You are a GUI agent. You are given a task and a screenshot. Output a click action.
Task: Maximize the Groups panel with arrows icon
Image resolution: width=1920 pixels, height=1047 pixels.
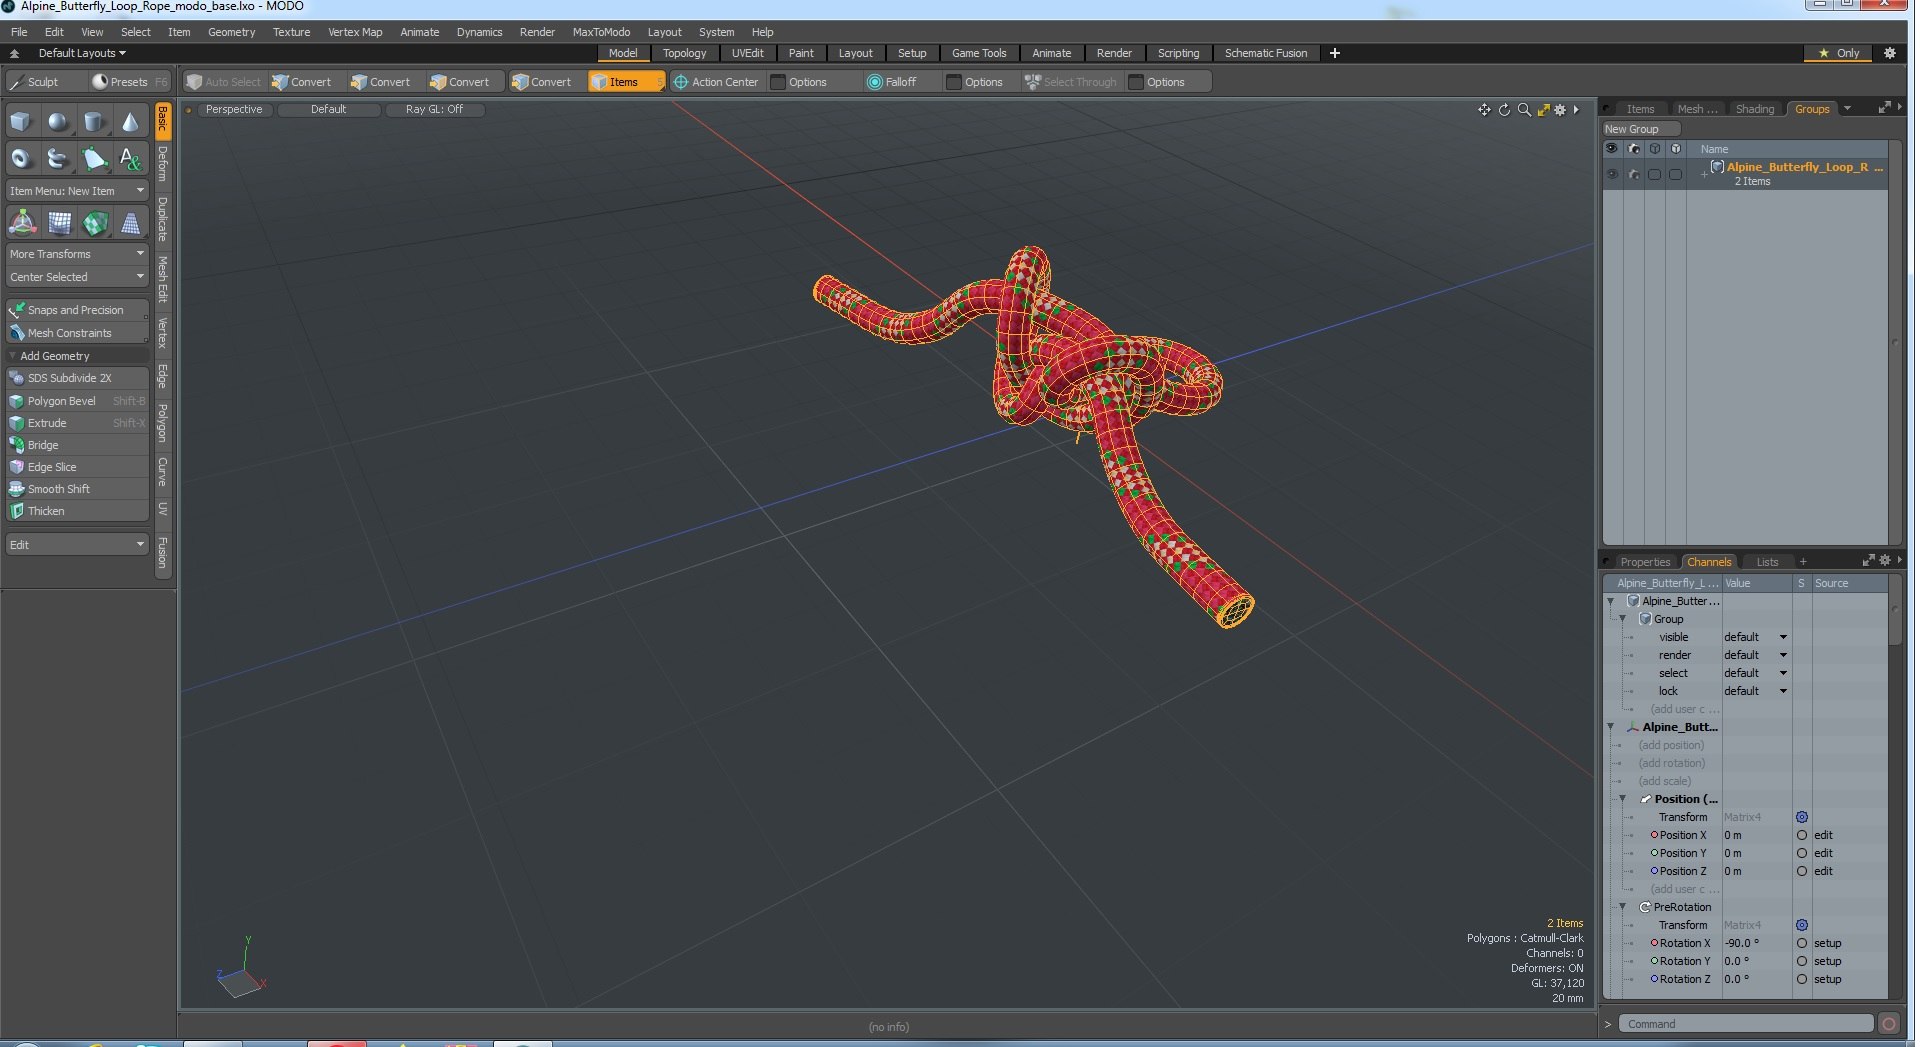pyautogui.click(x=1885, y=108)
